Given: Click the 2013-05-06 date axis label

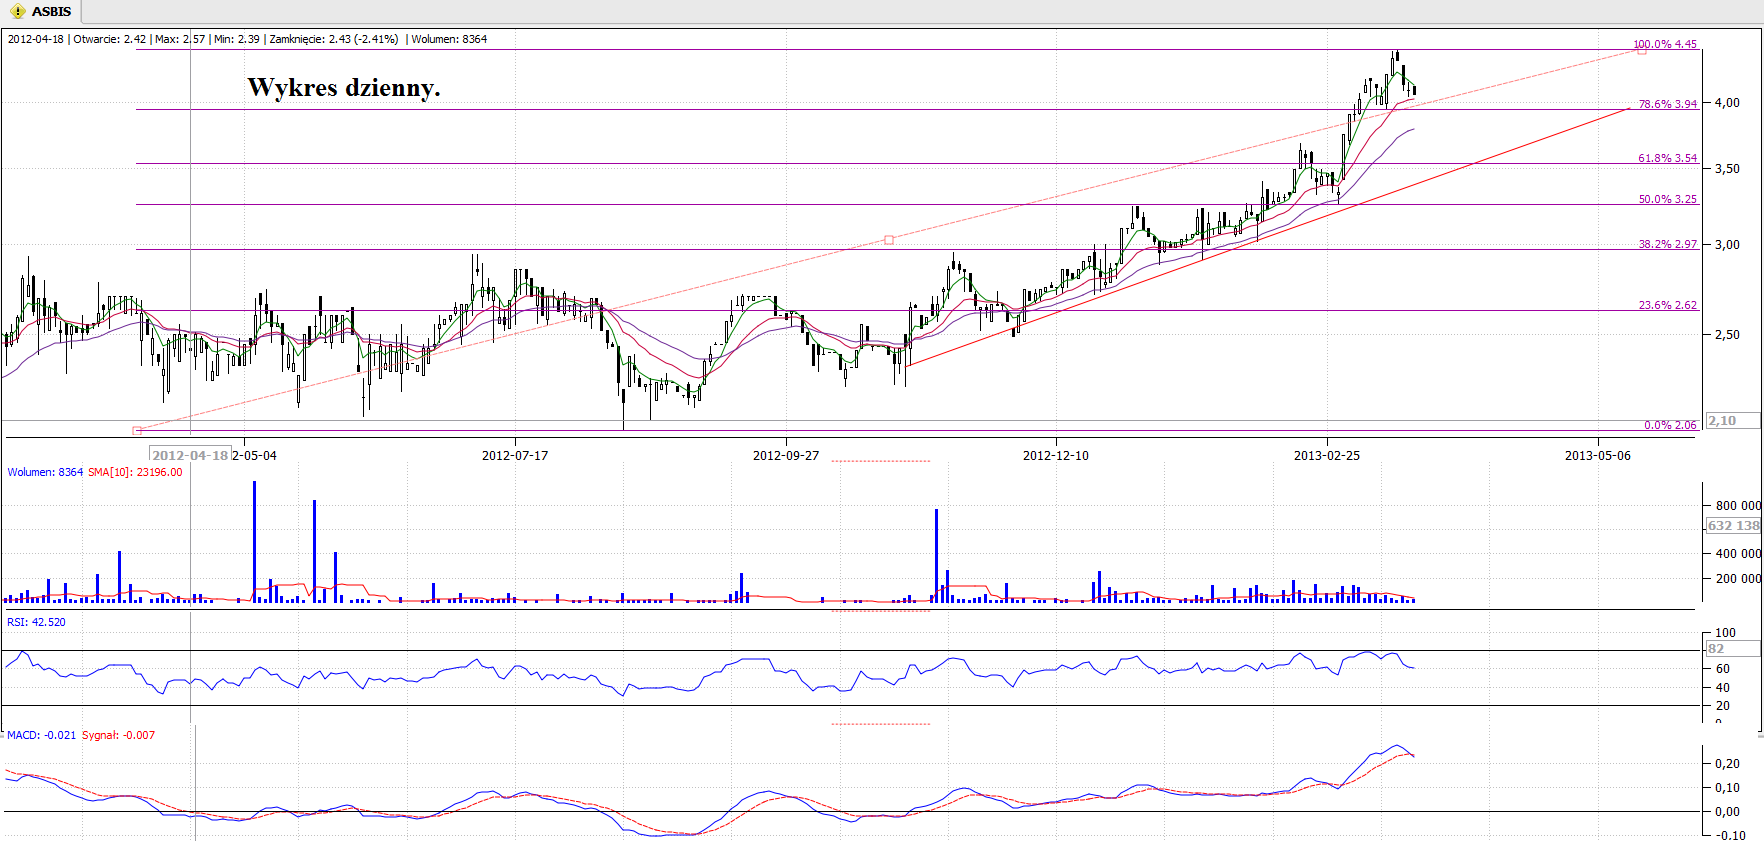Looking at the screenshot, I should (1598, 455).
